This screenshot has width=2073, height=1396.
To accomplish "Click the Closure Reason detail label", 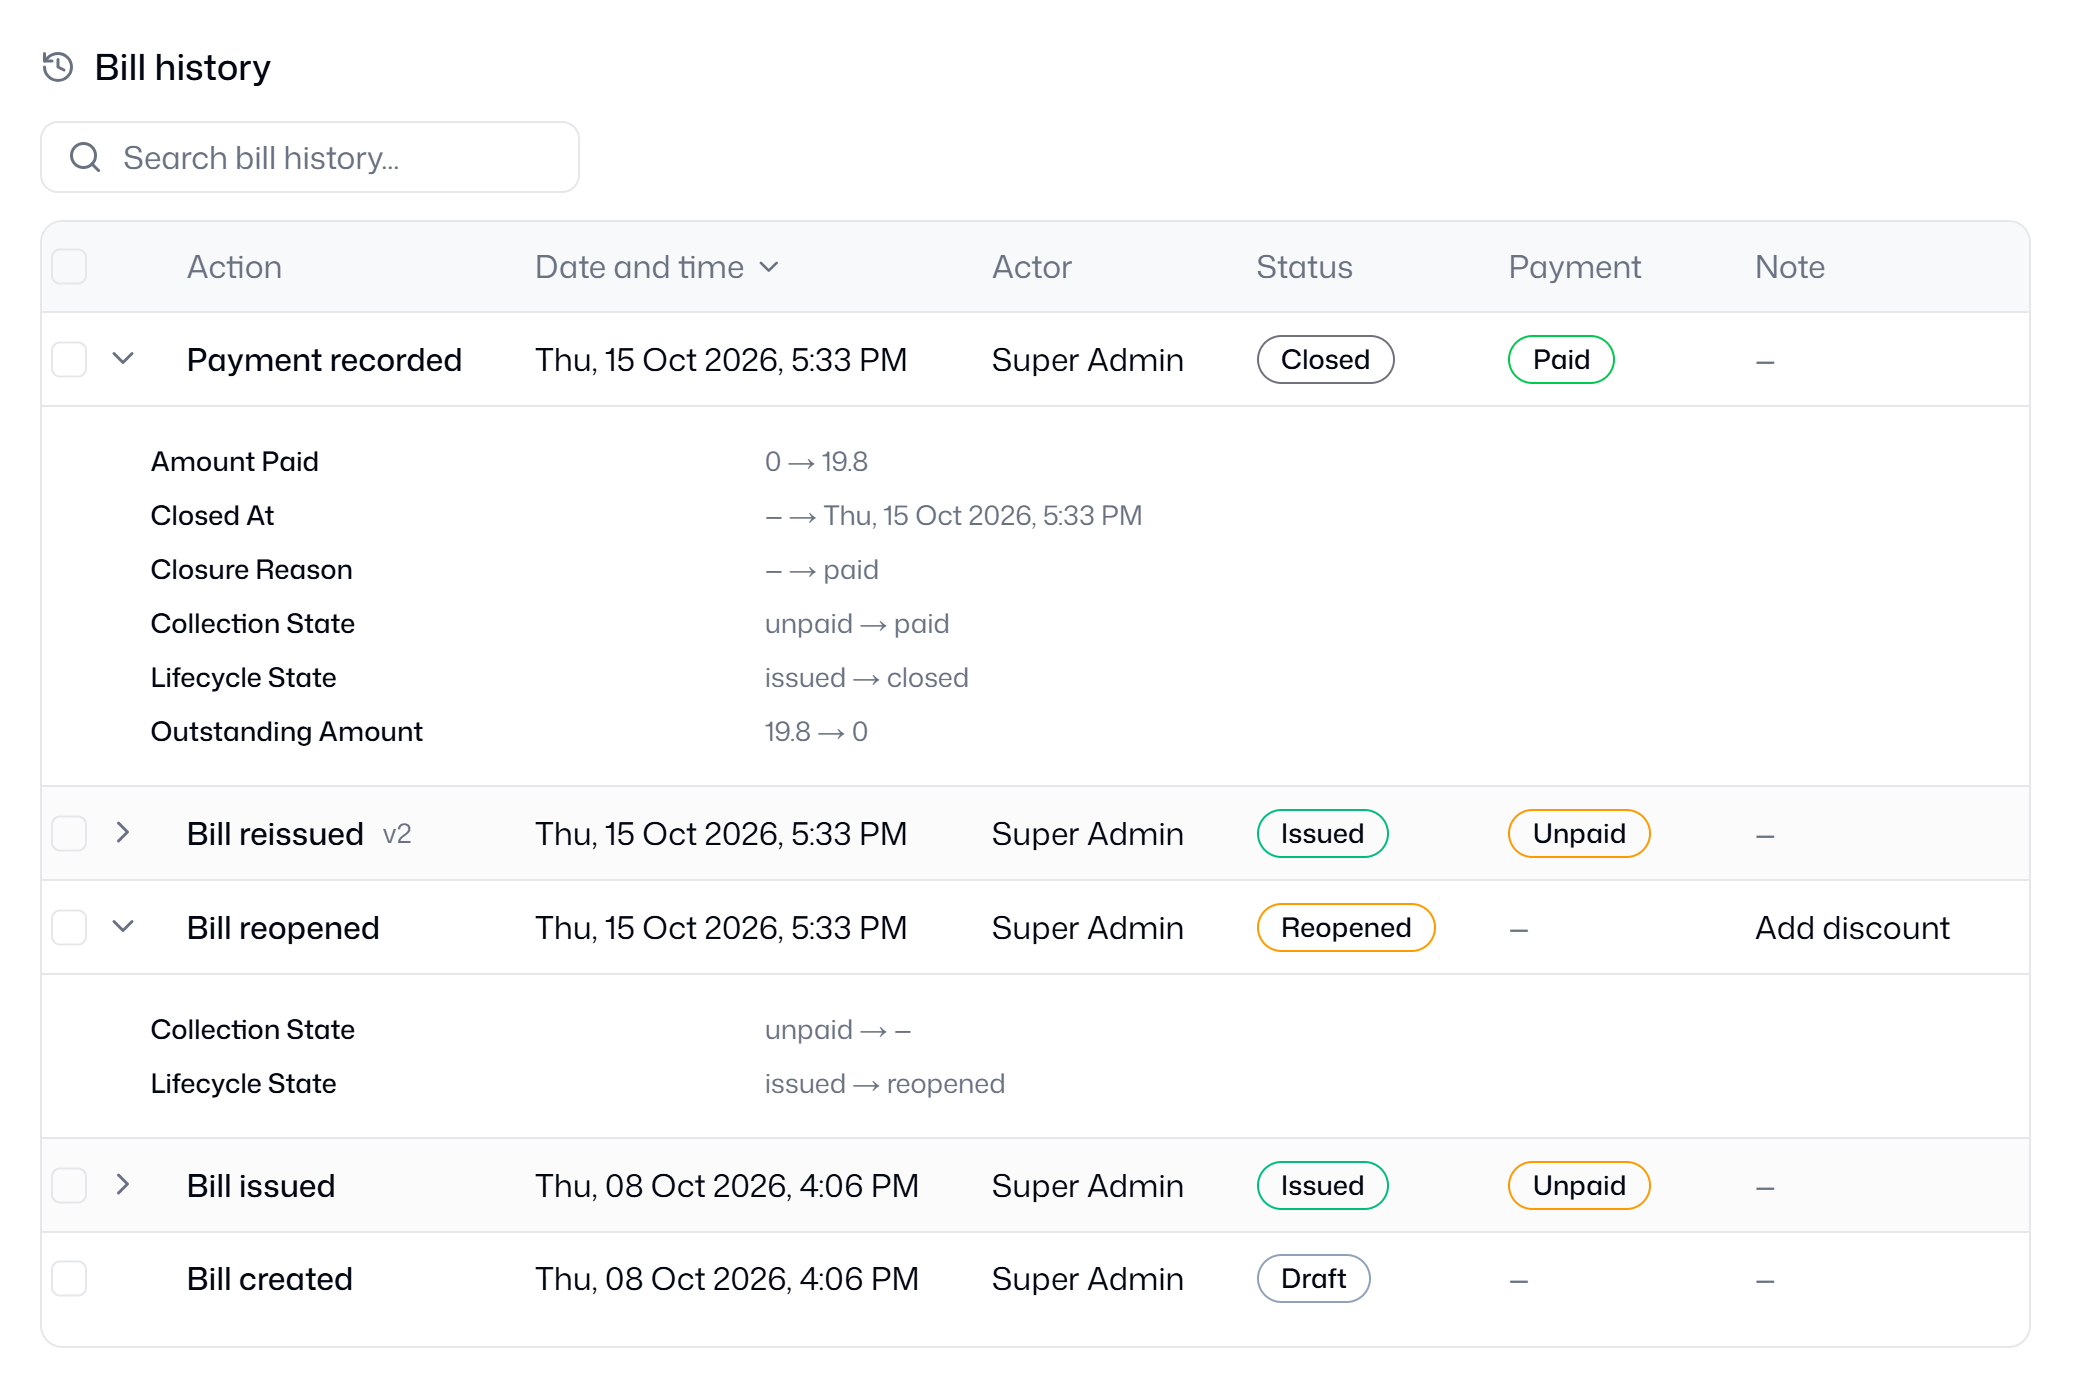I will 251,569.
